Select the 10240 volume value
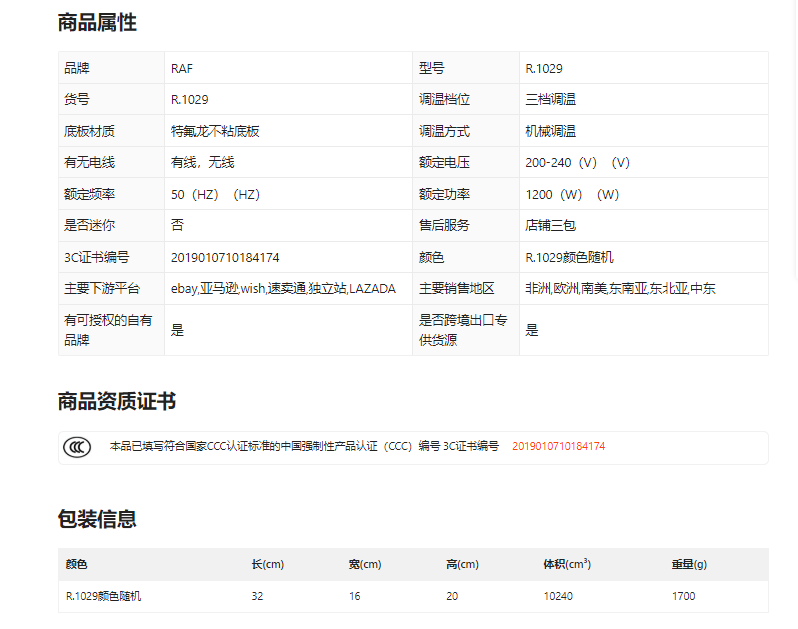 tap(558, 596)
